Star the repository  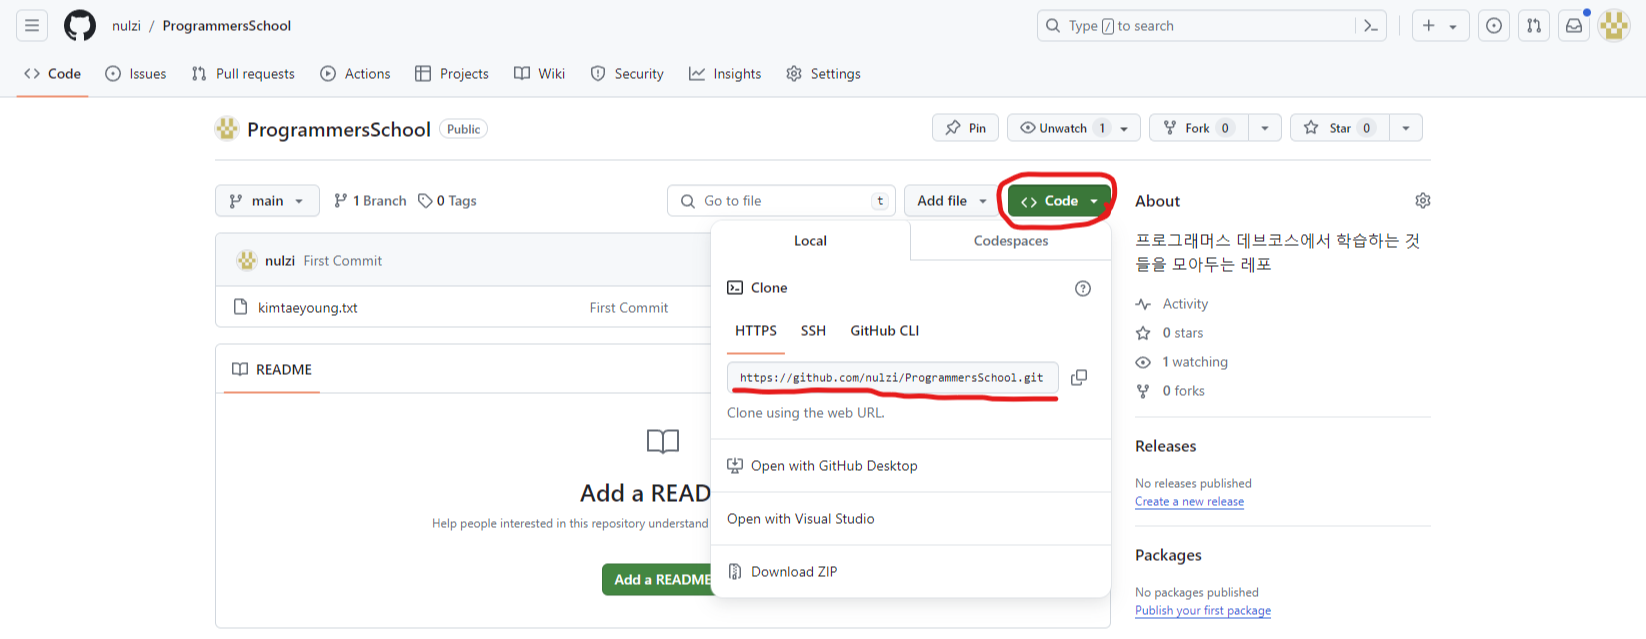(1340, 128)
